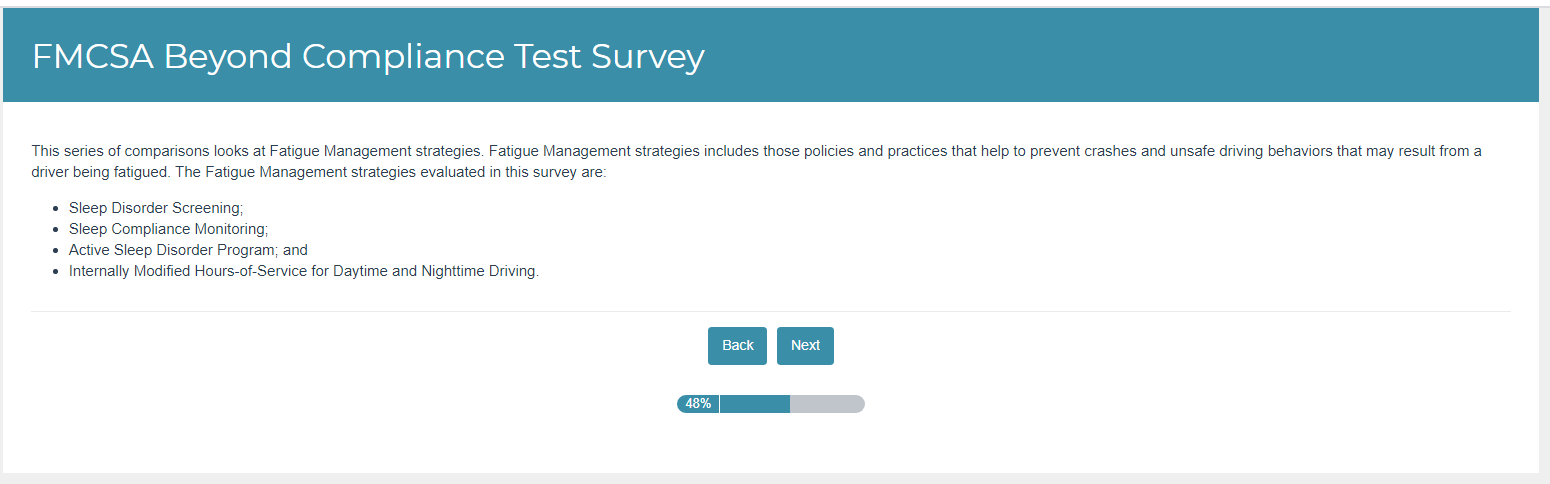Click the word "FMCSA" in the header

[93, 57]
